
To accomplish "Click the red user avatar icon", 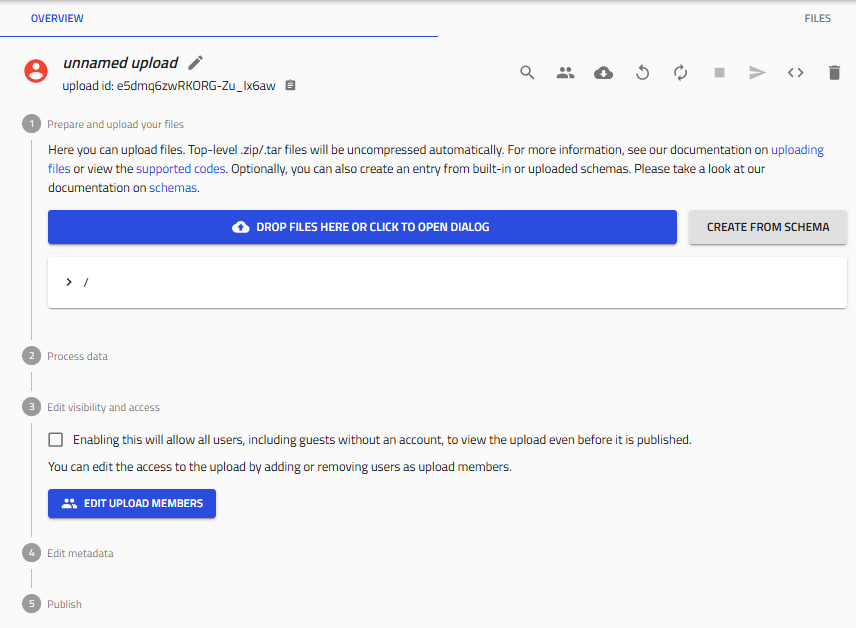I will point(36,71).
